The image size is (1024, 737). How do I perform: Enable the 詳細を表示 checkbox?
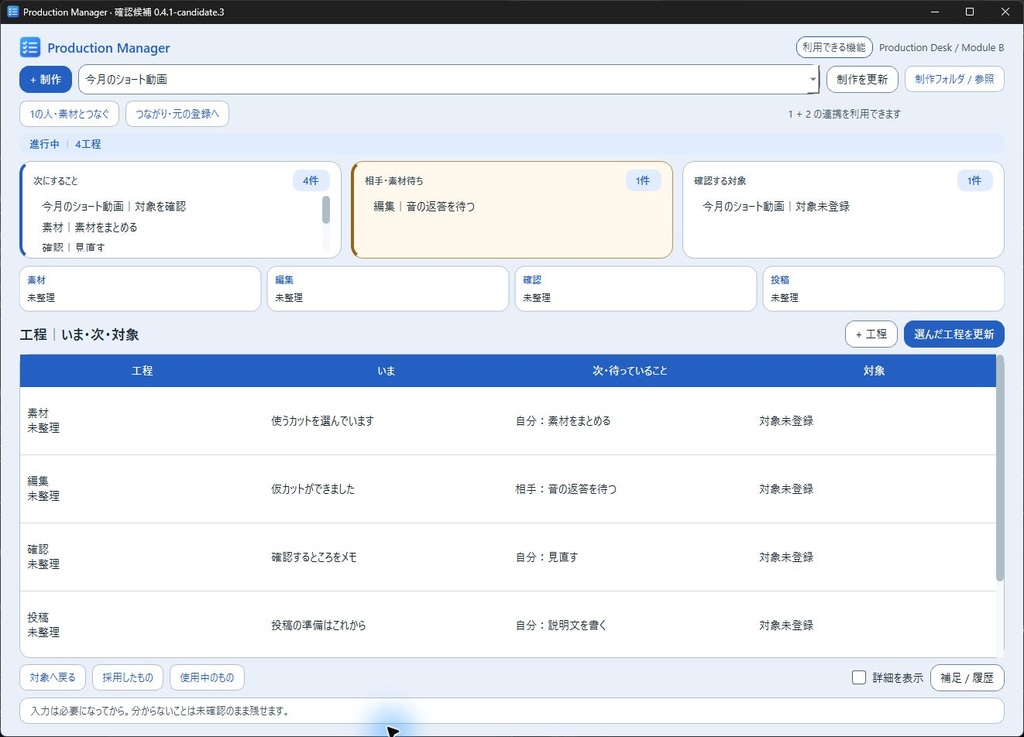[x=859, y=678]
